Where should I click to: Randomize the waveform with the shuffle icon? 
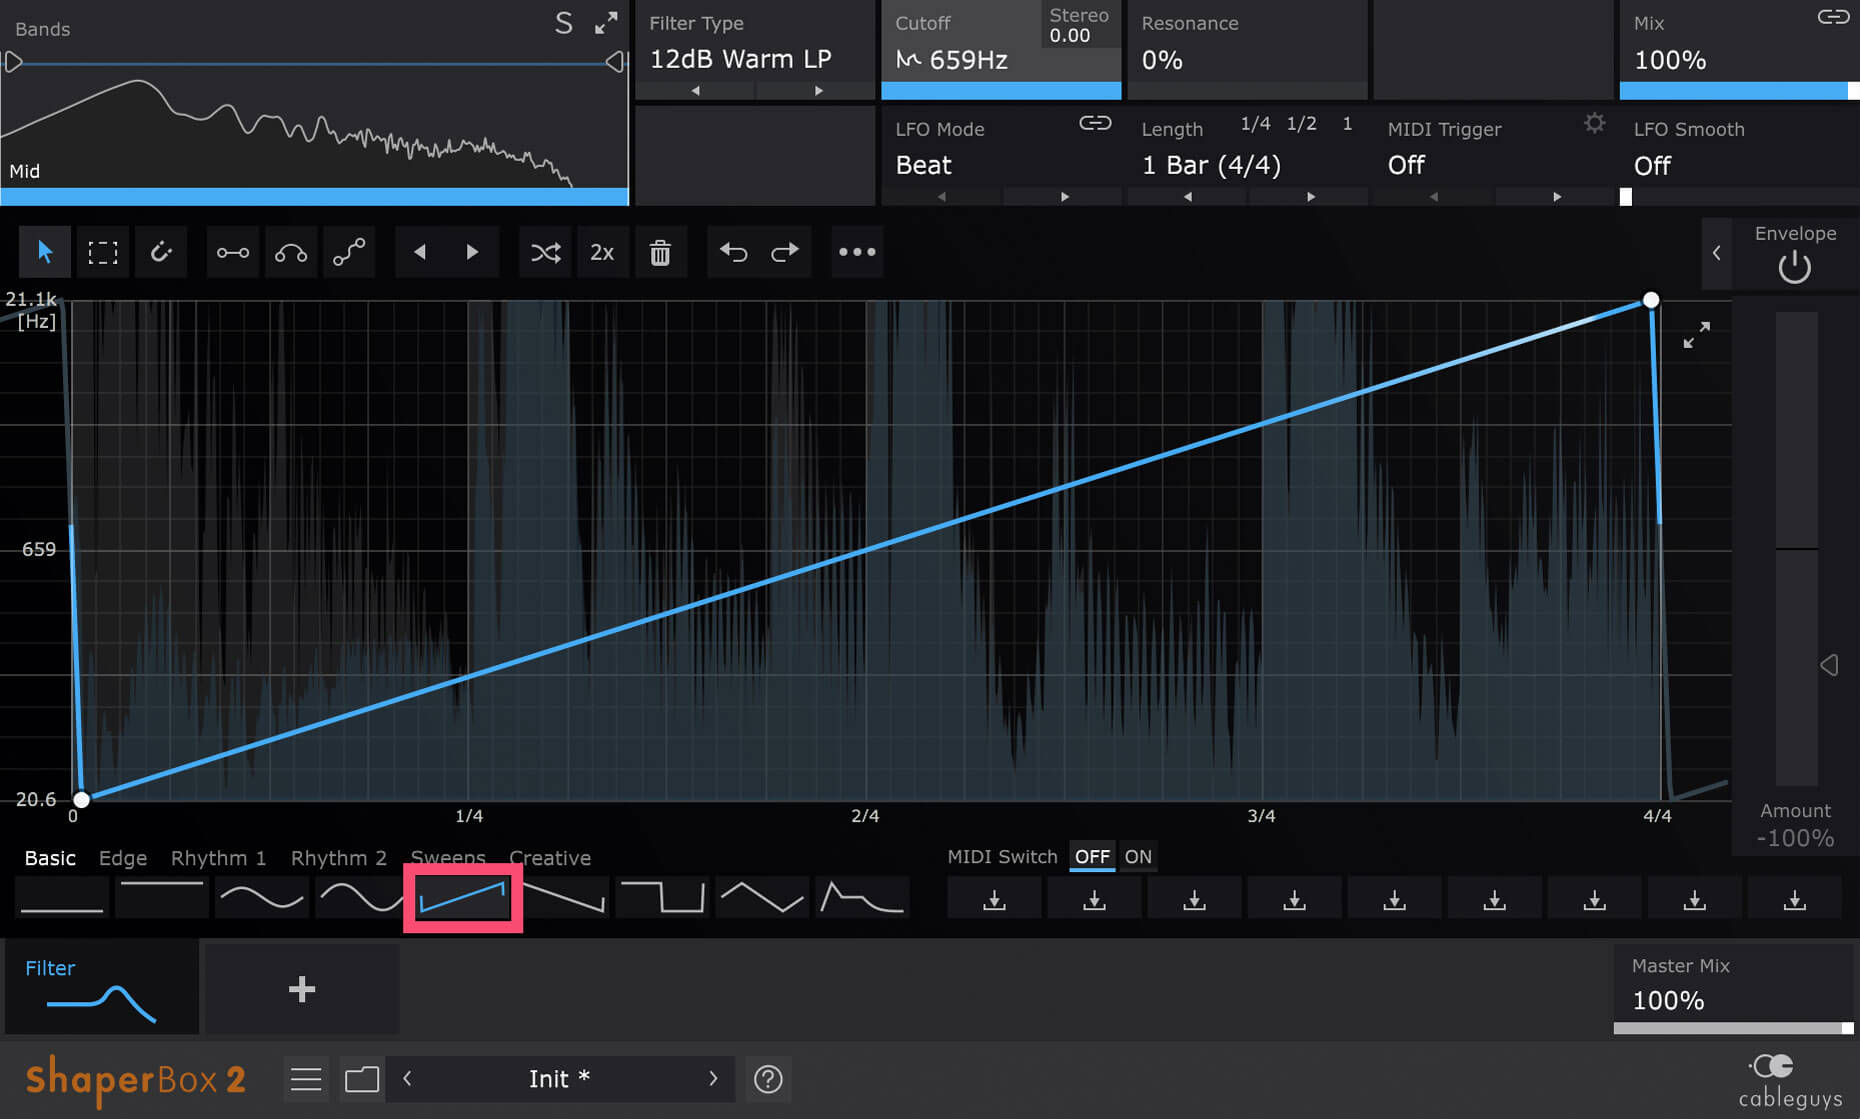click(545, 252)
